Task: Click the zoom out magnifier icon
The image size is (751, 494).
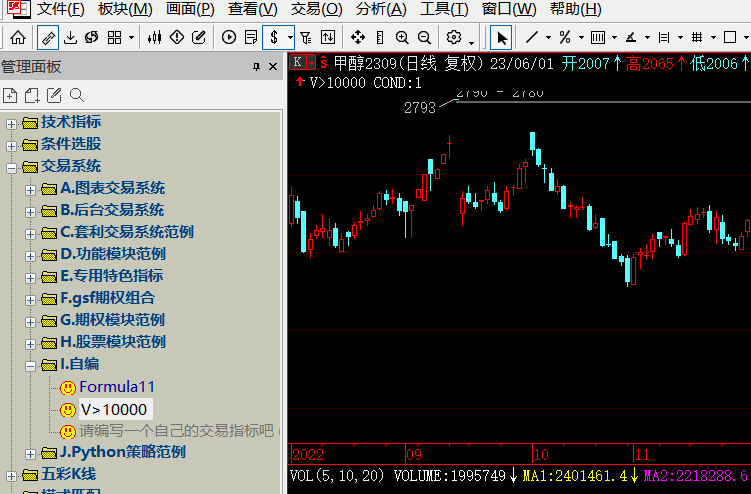Action: coord(424,37)
